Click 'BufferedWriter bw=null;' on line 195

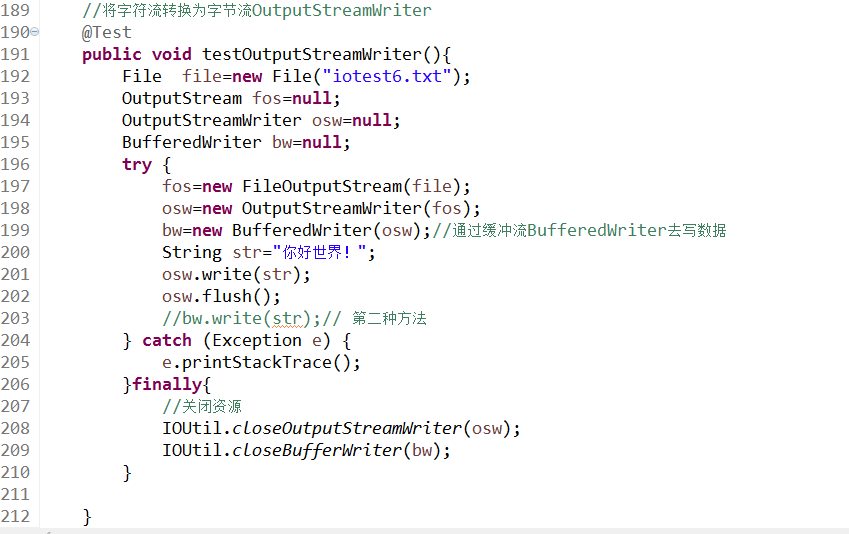pyautogui.click(x=236, y=142)
